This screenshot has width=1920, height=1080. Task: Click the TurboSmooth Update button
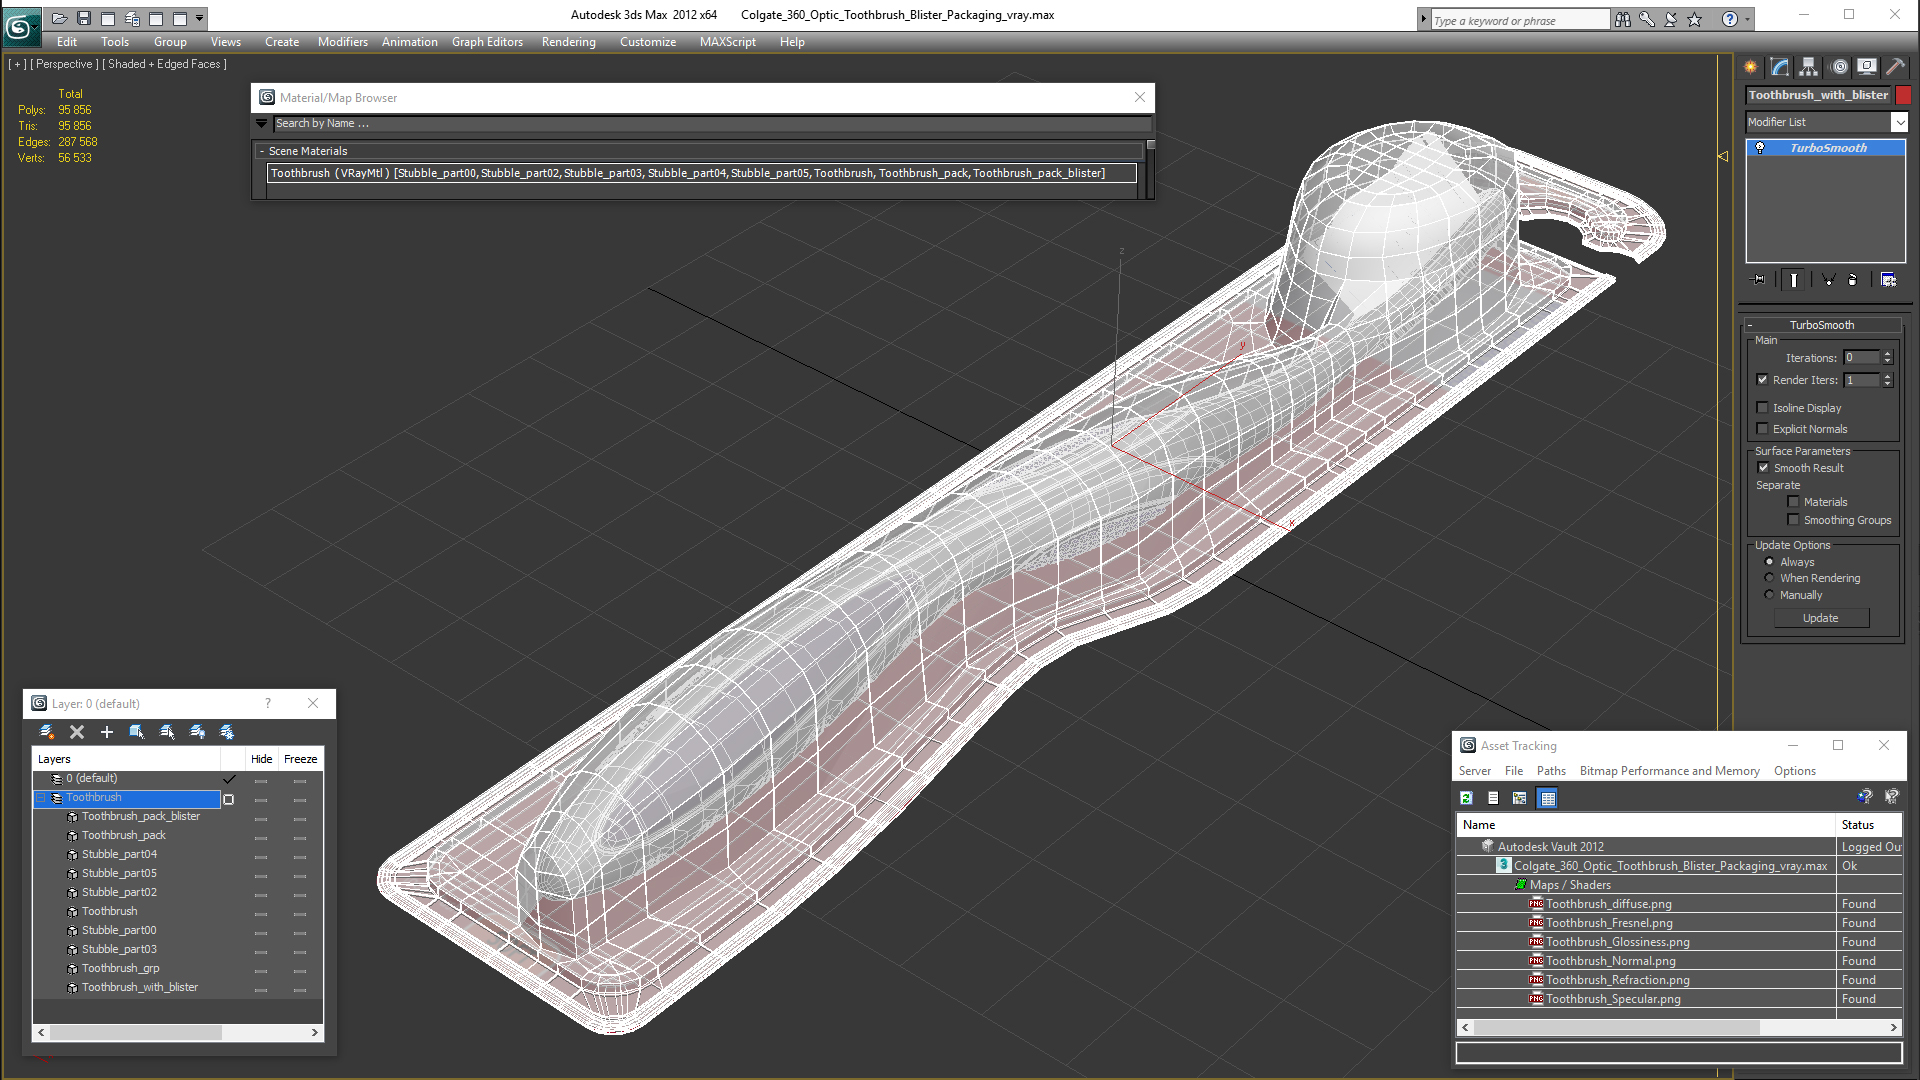(1821, 618)
